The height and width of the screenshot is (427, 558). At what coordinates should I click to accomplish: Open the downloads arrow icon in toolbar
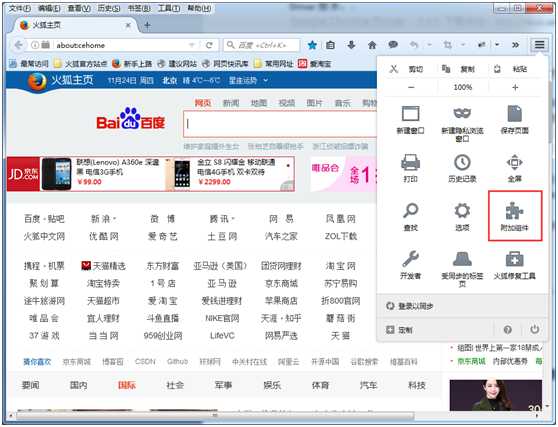(x=351, y=45)
